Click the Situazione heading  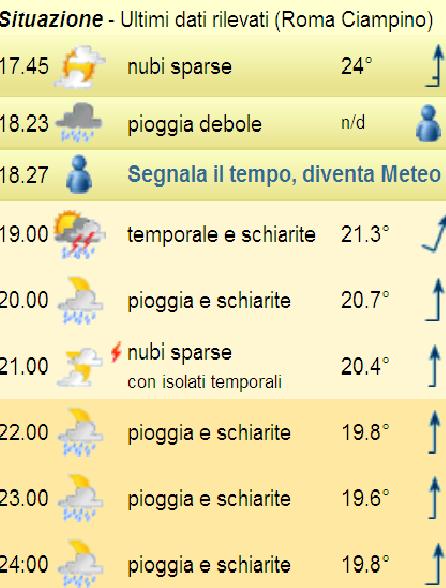coord(51,19)
